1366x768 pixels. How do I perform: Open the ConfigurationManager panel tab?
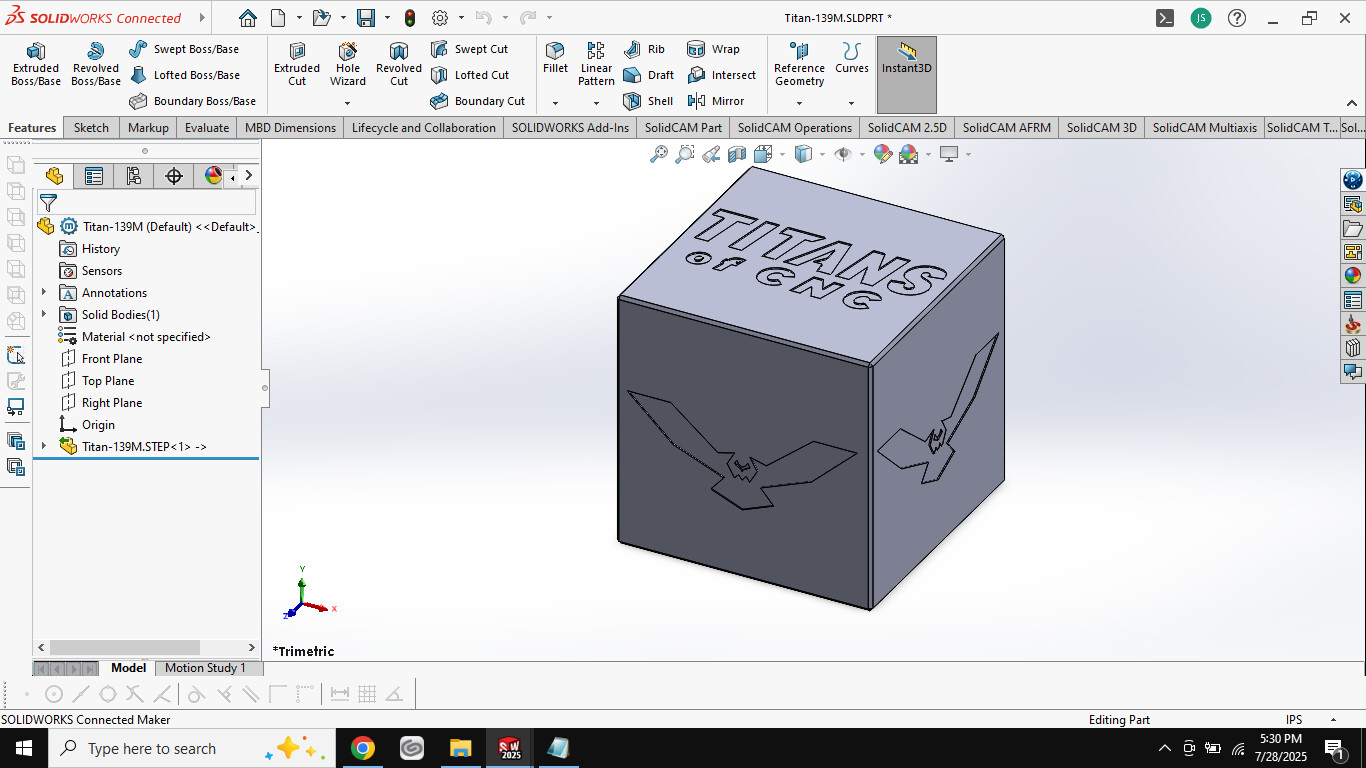134,176
